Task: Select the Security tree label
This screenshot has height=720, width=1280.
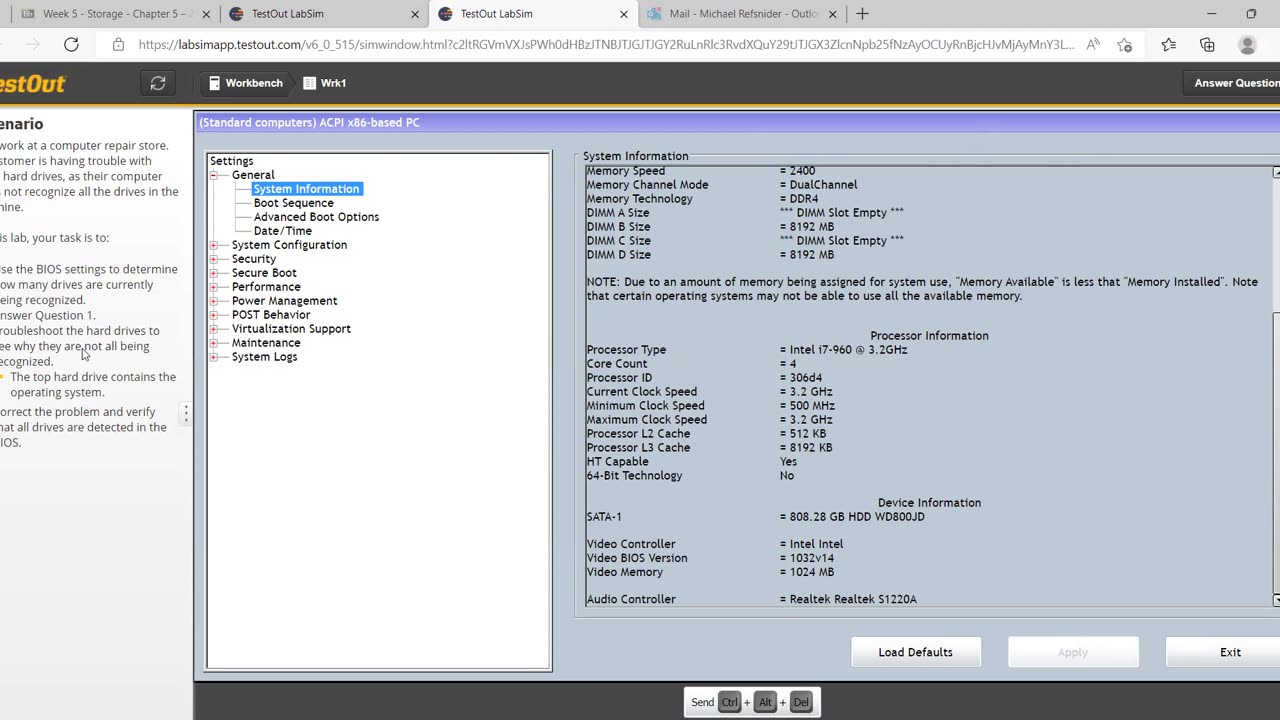Action: click(254, 259)
